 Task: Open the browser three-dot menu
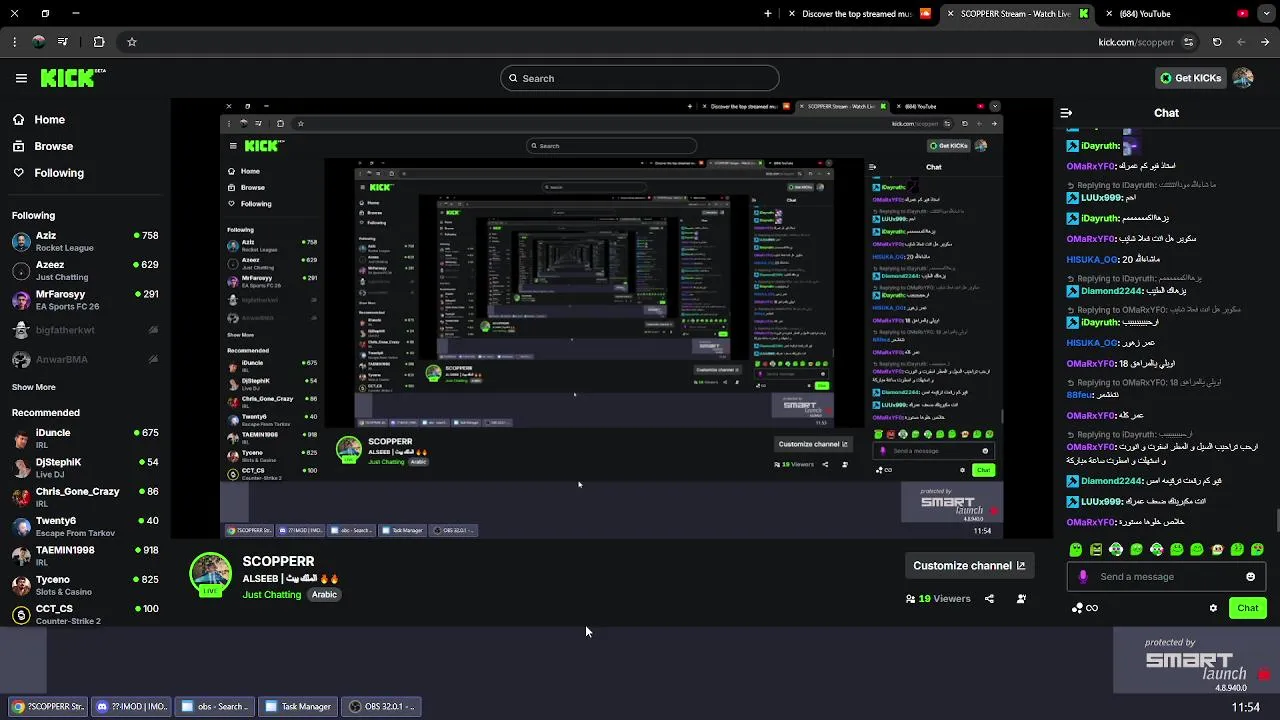[14, 42]
